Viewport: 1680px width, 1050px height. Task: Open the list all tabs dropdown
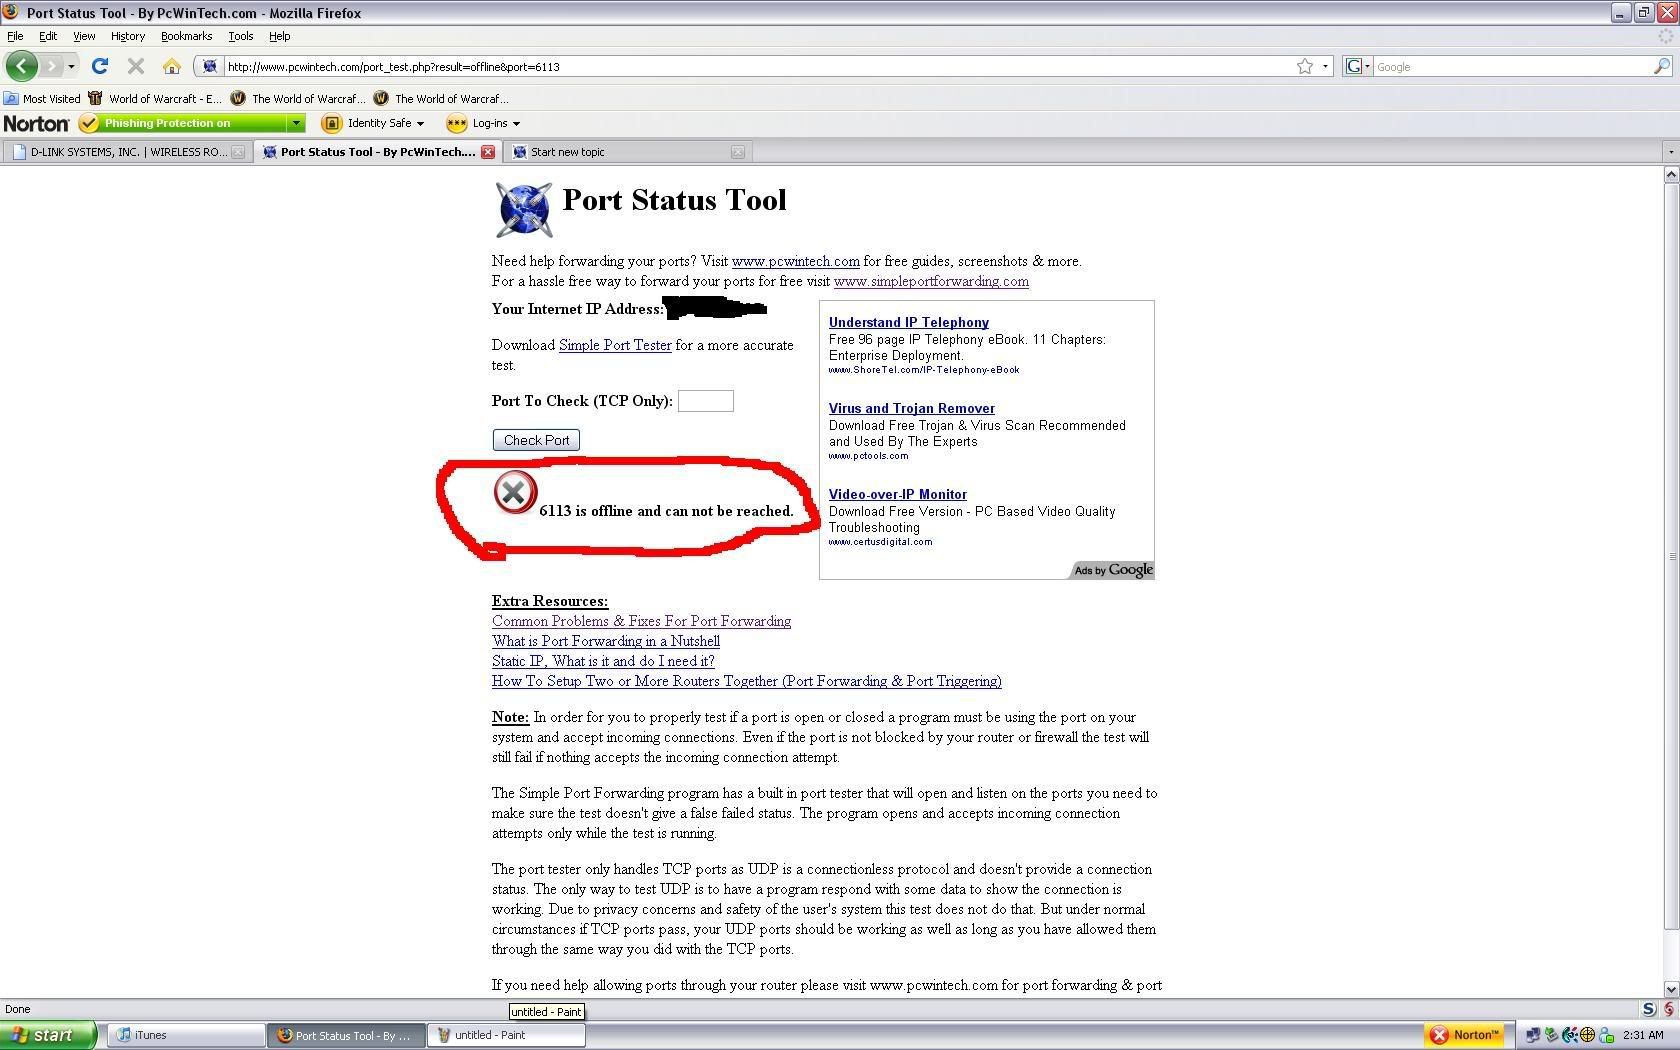click(1670, 152)
